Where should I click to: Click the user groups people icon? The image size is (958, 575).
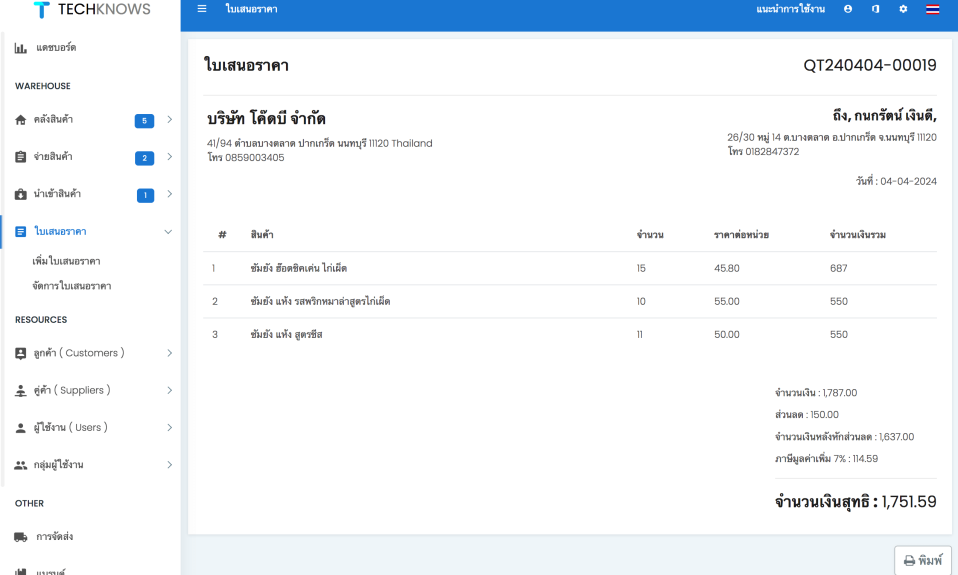click(21, 465)
